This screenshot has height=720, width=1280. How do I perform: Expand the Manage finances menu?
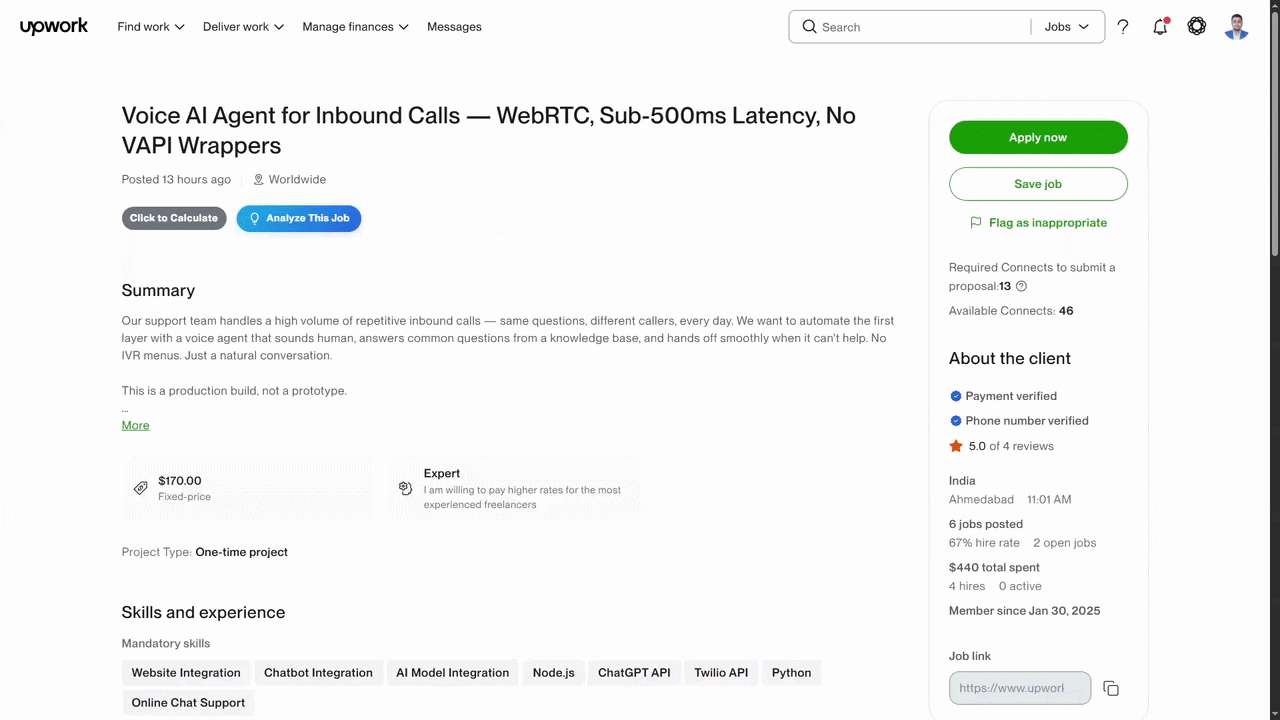(x=356, y=27)
